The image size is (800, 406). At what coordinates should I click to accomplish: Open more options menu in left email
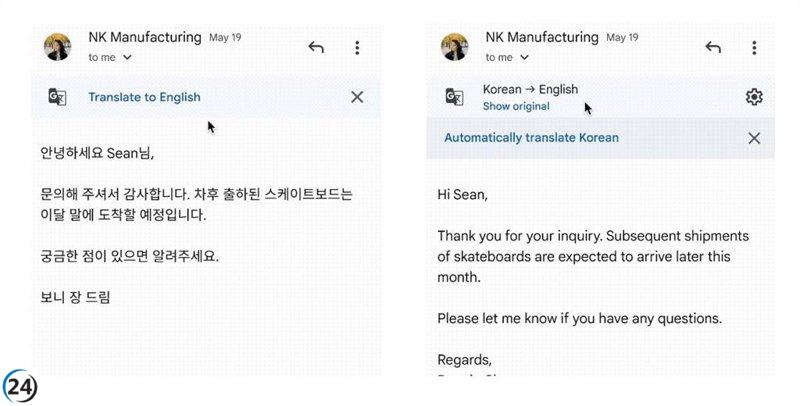357,47
